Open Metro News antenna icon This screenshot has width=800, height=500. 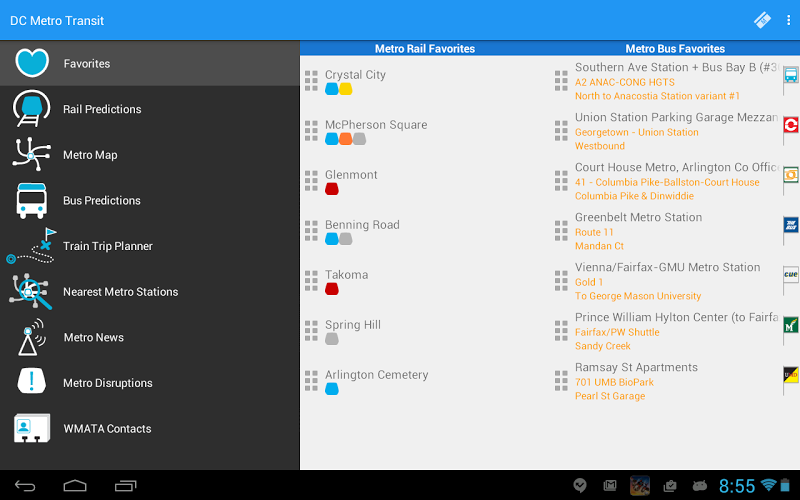30,337
